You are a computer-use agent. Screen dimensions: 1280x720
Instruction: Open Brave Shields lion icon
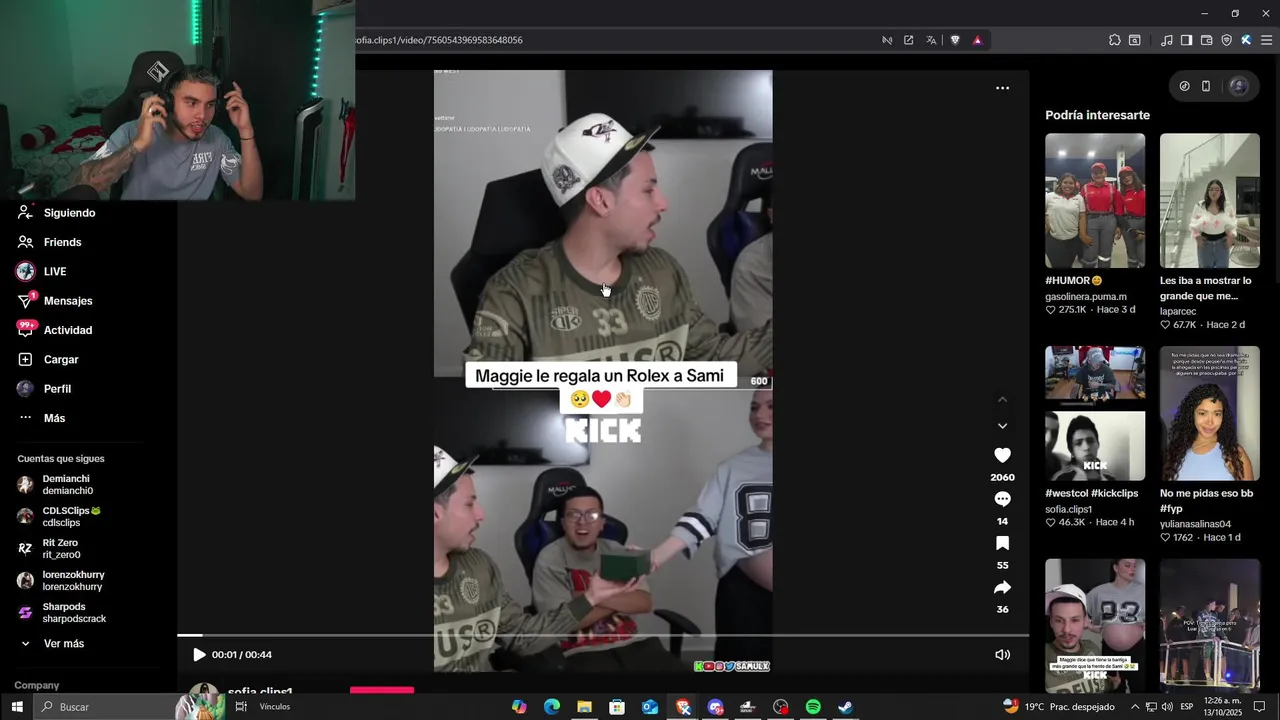(x=955, y=40)
